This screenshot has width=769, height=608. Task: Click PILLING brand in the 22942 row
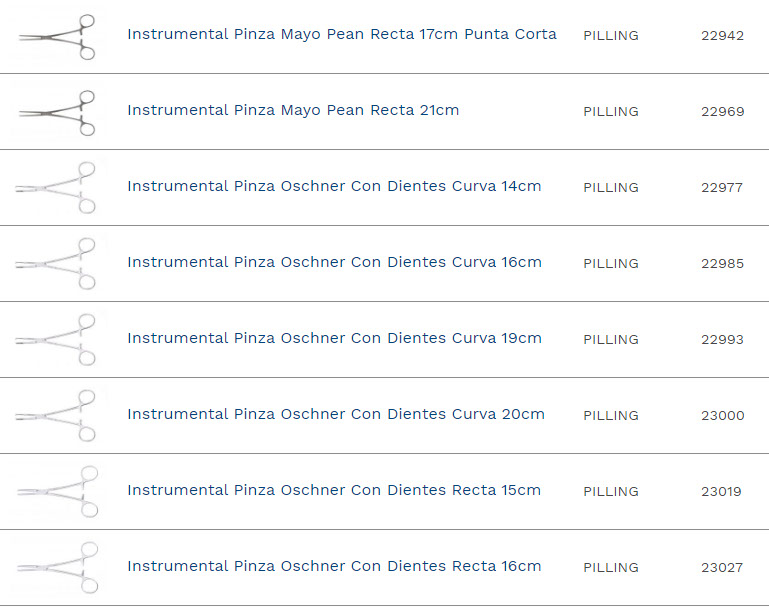(611, 36)
